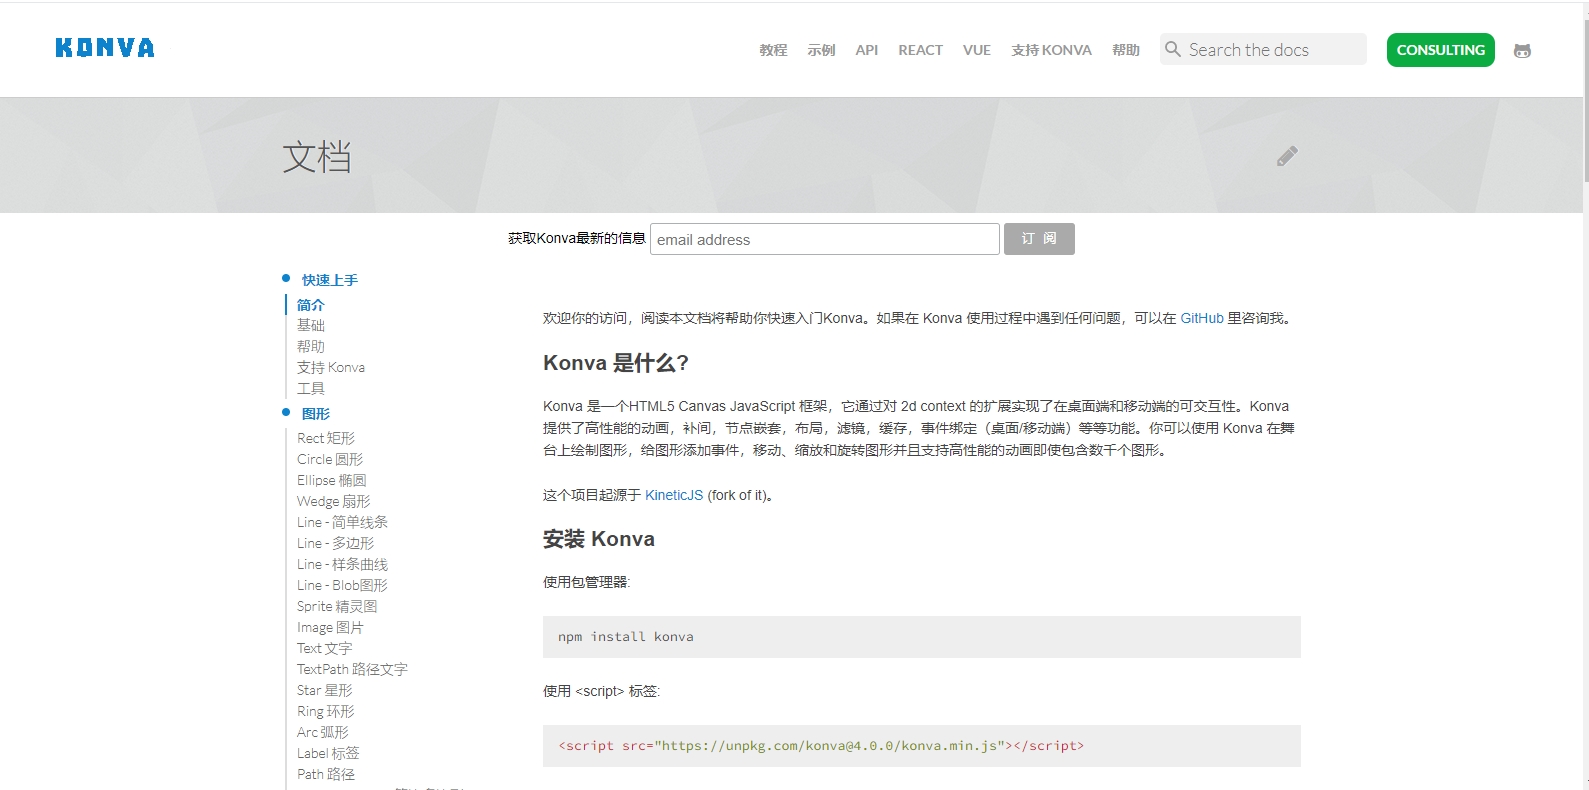Open Path 路径 docs
1589x790 pixels.
click(x=326, y=774)
